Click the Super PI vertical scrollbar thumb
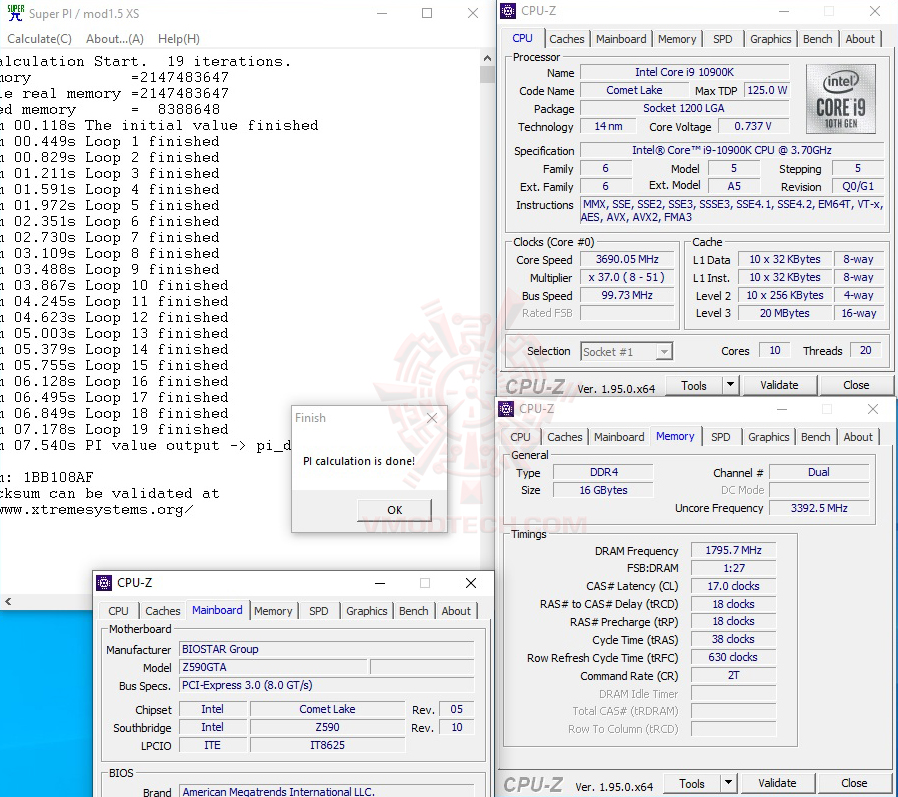Image resolution: width=898 pixels, height=797 pixels. click(x=487, y=74)
